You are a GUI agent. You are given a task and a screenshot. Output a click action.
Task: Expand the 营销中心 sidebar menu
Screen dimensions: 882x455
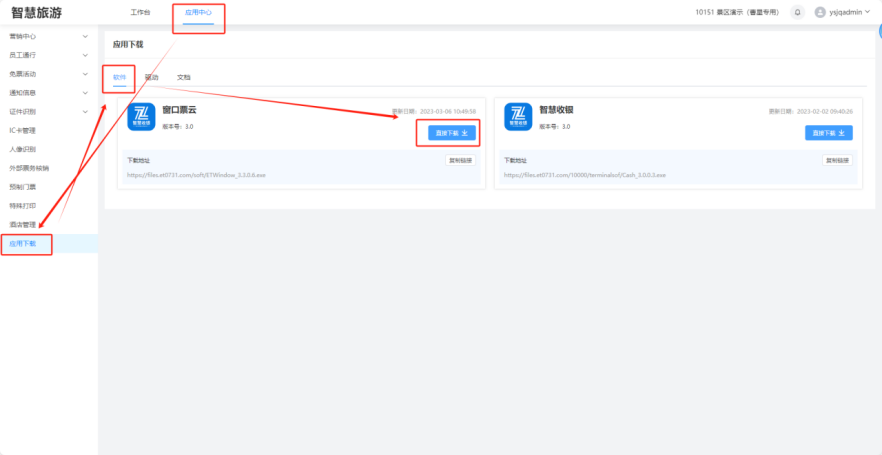pyautogui.click(x=48, y=36)
